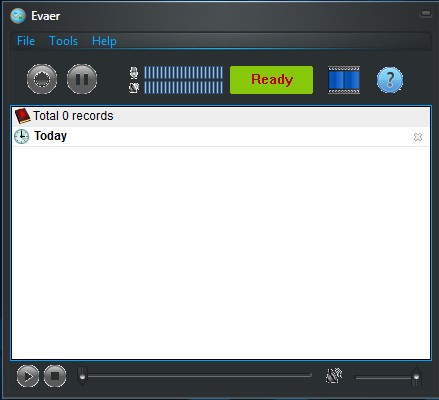The width and height of the screenshot is (439, 400).
Task: Stop playback with the stop button
Action: [55, 376]
